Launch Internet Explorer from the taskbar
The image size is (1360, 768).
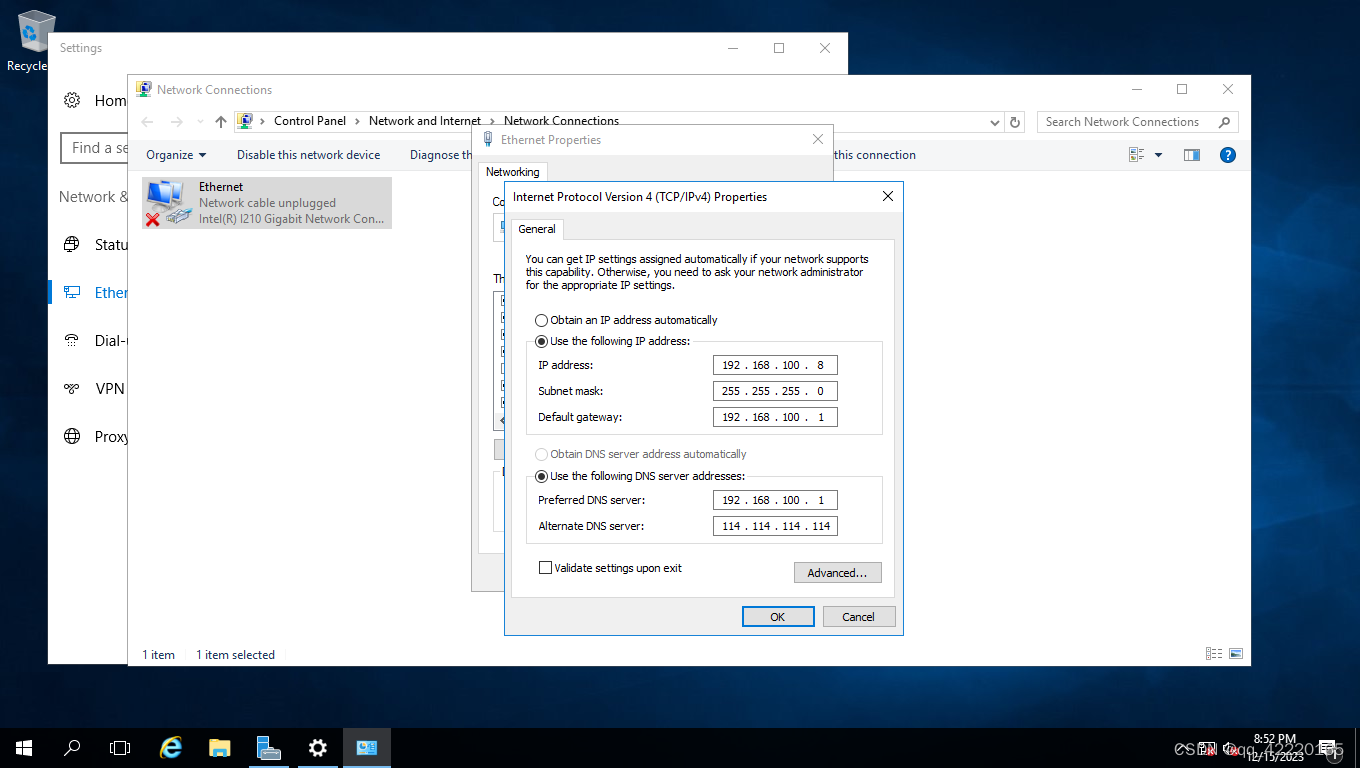tap(170, 747)
